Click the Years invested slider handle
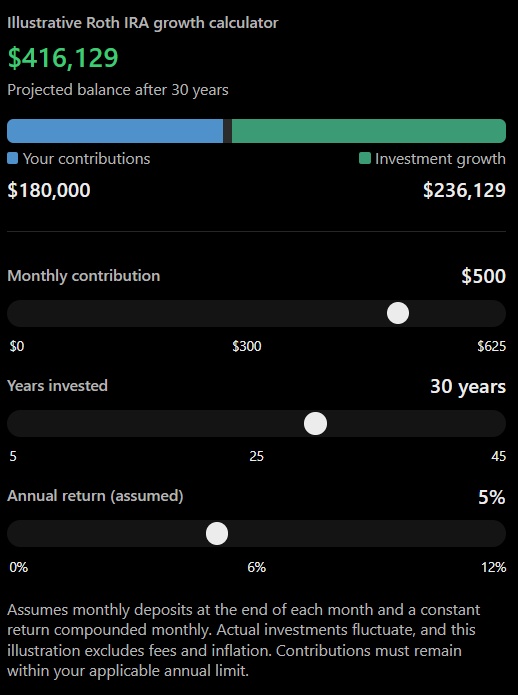Screen dimensions: 518x695 [x=315, y=423]
